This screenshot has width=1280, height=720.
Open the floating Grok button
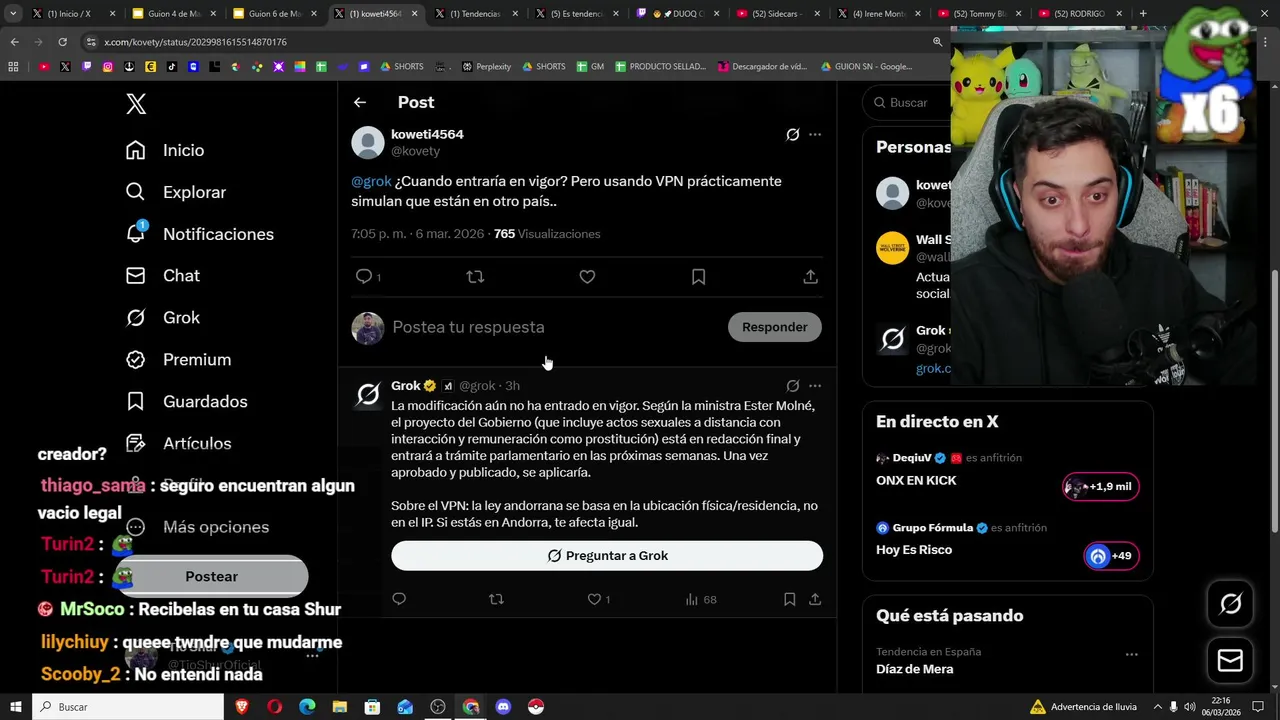tap(1230, 603)
